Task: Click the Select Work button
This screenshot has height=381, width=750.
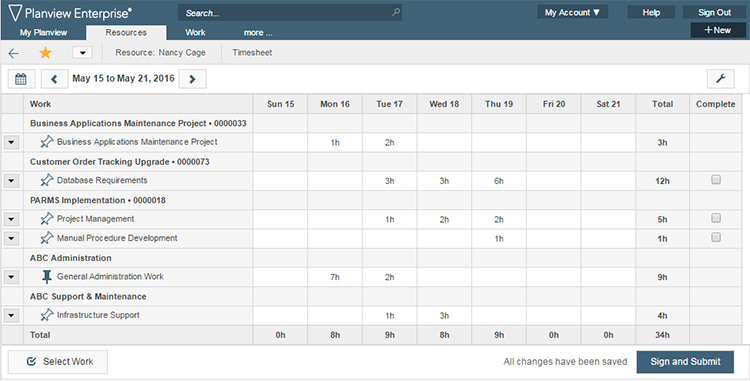Action: pyautogui.click(x=58, y=362)
